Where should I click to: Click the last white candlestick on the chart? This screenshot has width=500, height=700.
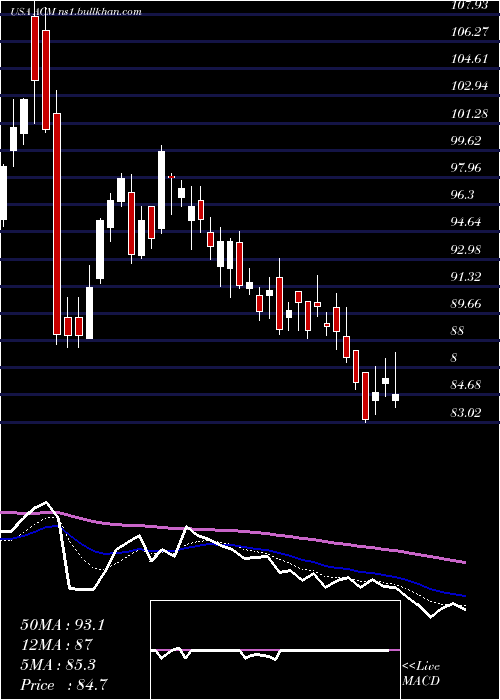396,397
